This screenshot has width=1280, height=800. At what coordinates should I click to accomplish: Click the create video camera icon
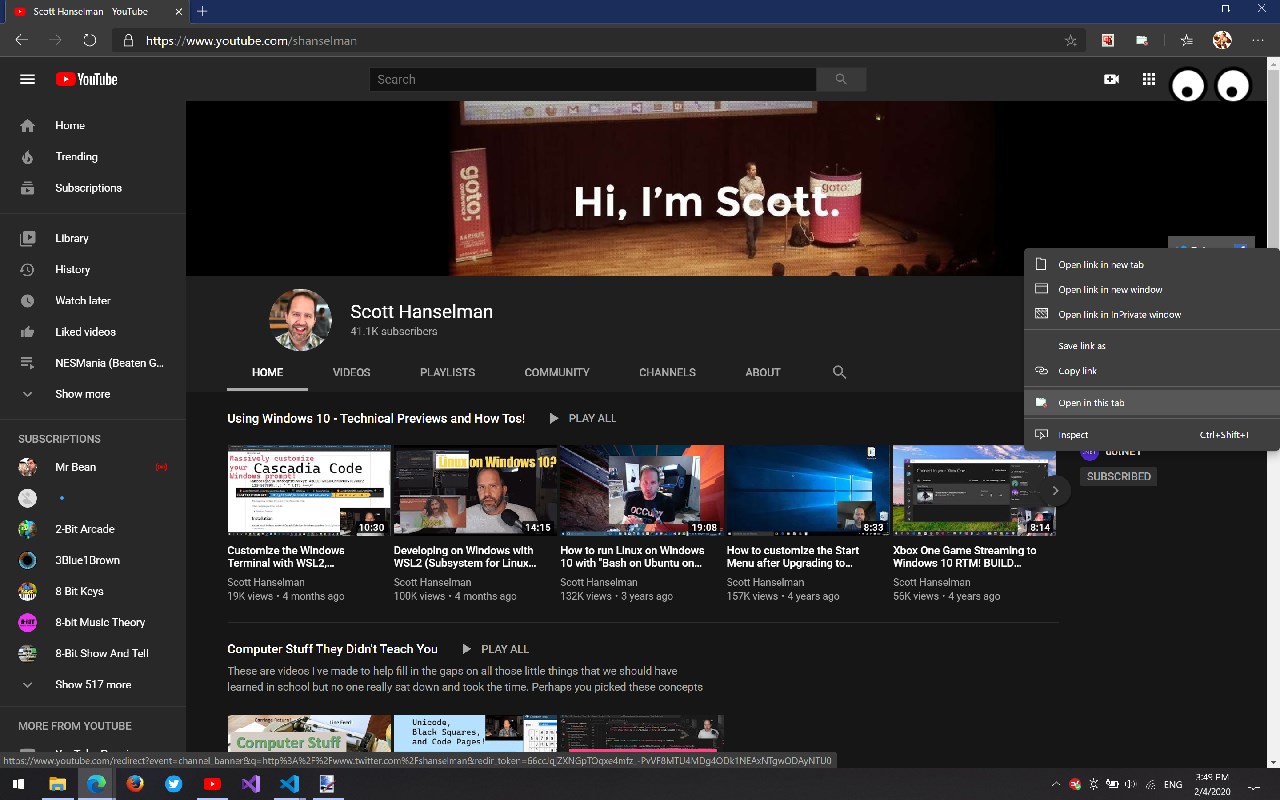[x=1111, y=80]
